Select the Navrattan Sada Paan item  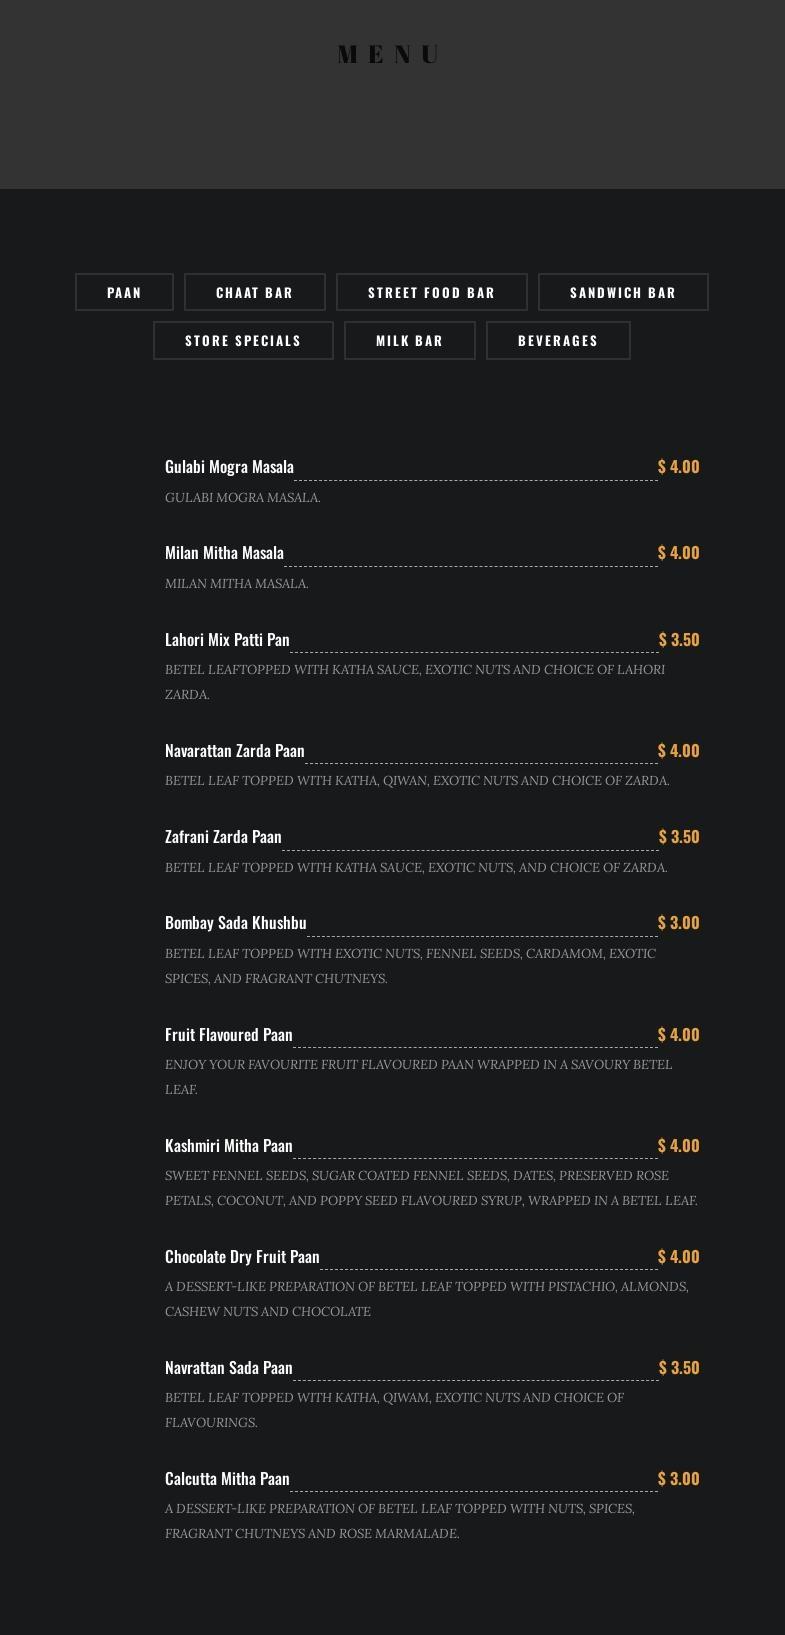coord(228,1368)
